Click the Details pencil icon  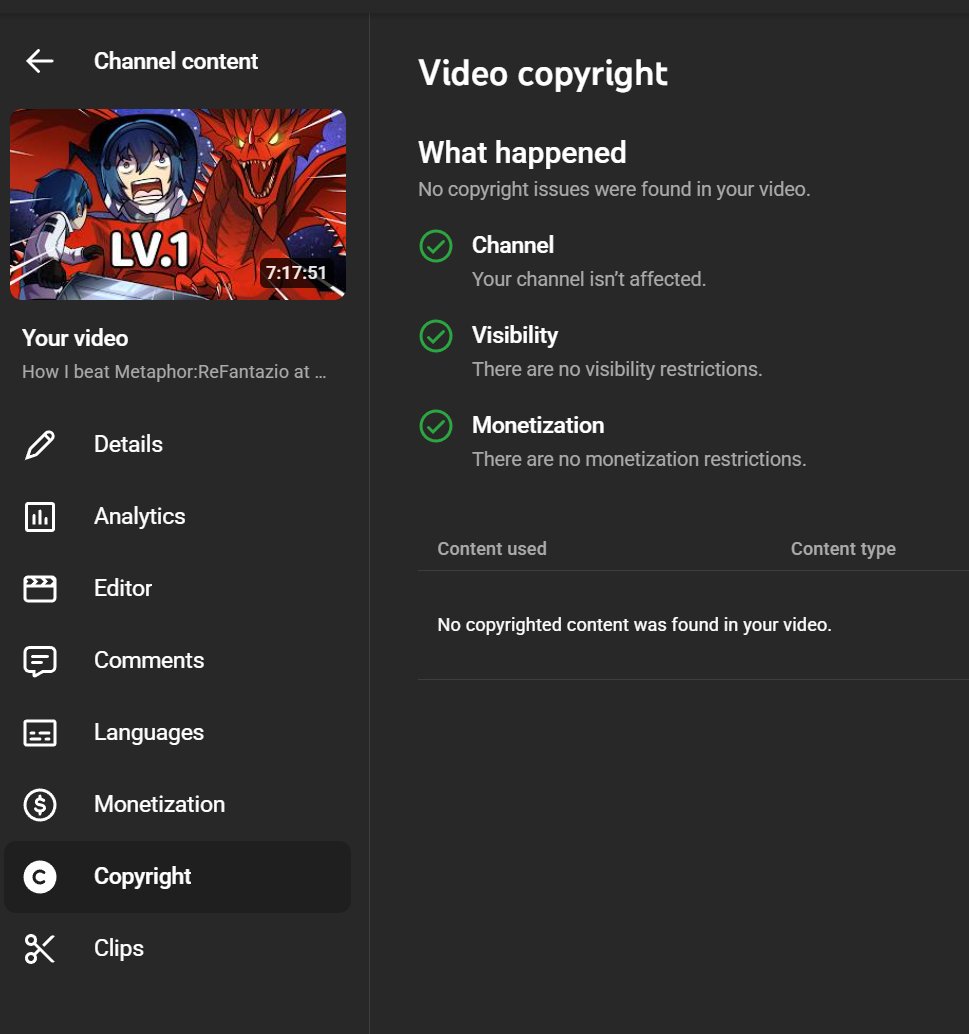coord(40,444)
